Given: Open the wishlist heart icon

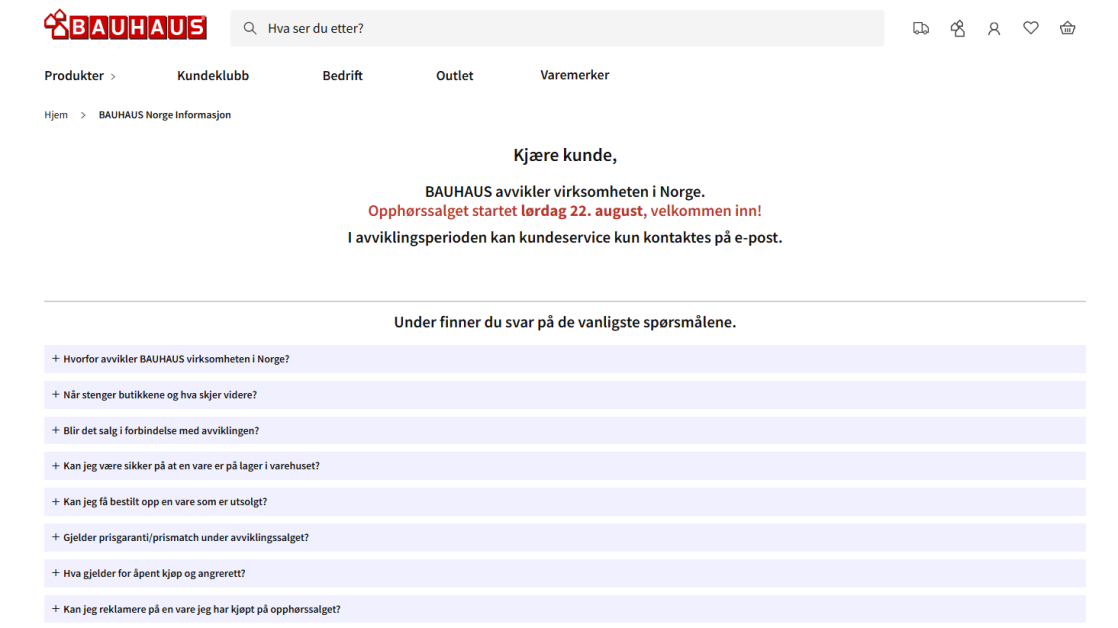Looking at the screenshot, I should coord(1031,28).
